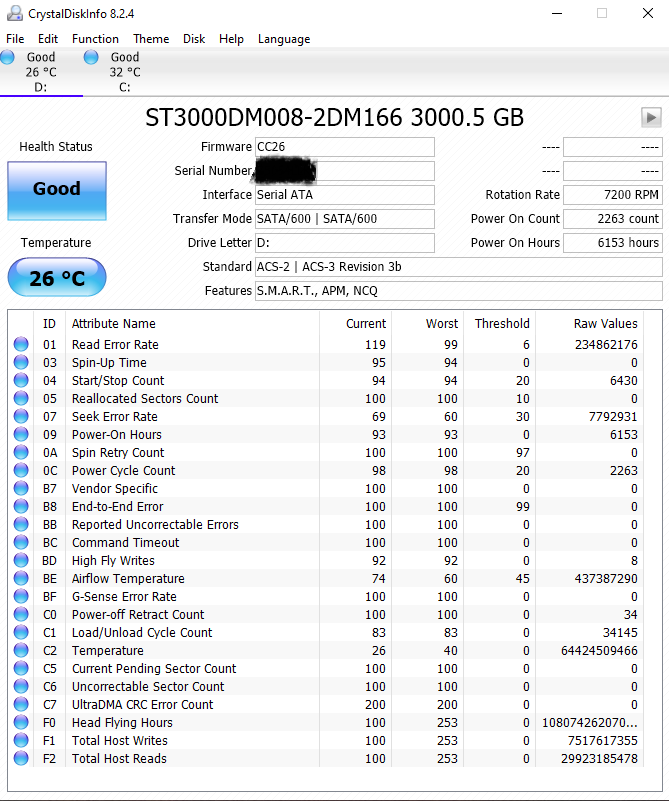669x801 pixels.
Task: Click status icon for Power-off Retract Count
Action: (21, 615)
